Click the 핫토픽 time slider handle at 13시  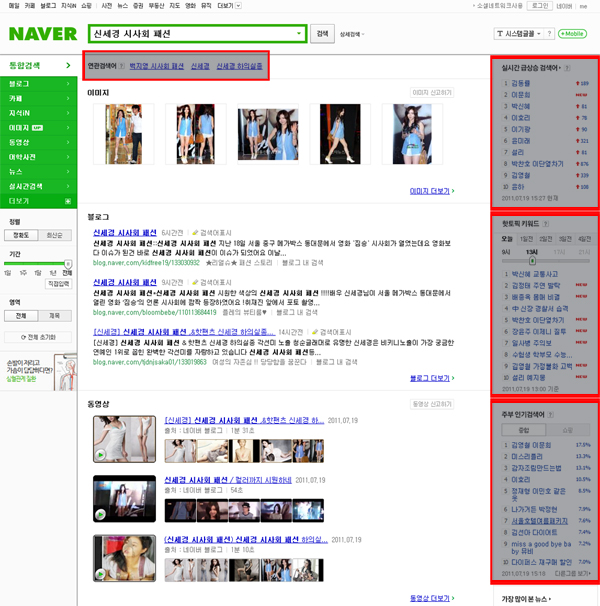pyautogui.click(x=532, y=261)
